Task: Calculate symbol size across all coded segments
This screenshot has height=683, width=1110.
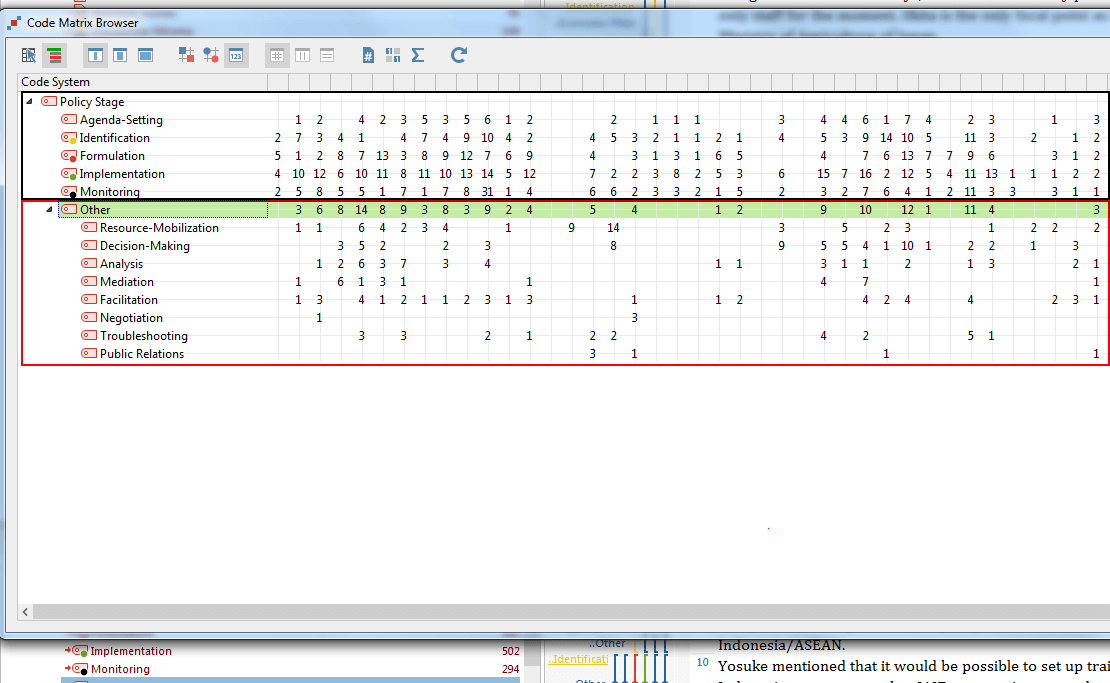Action: click(277, 55)
